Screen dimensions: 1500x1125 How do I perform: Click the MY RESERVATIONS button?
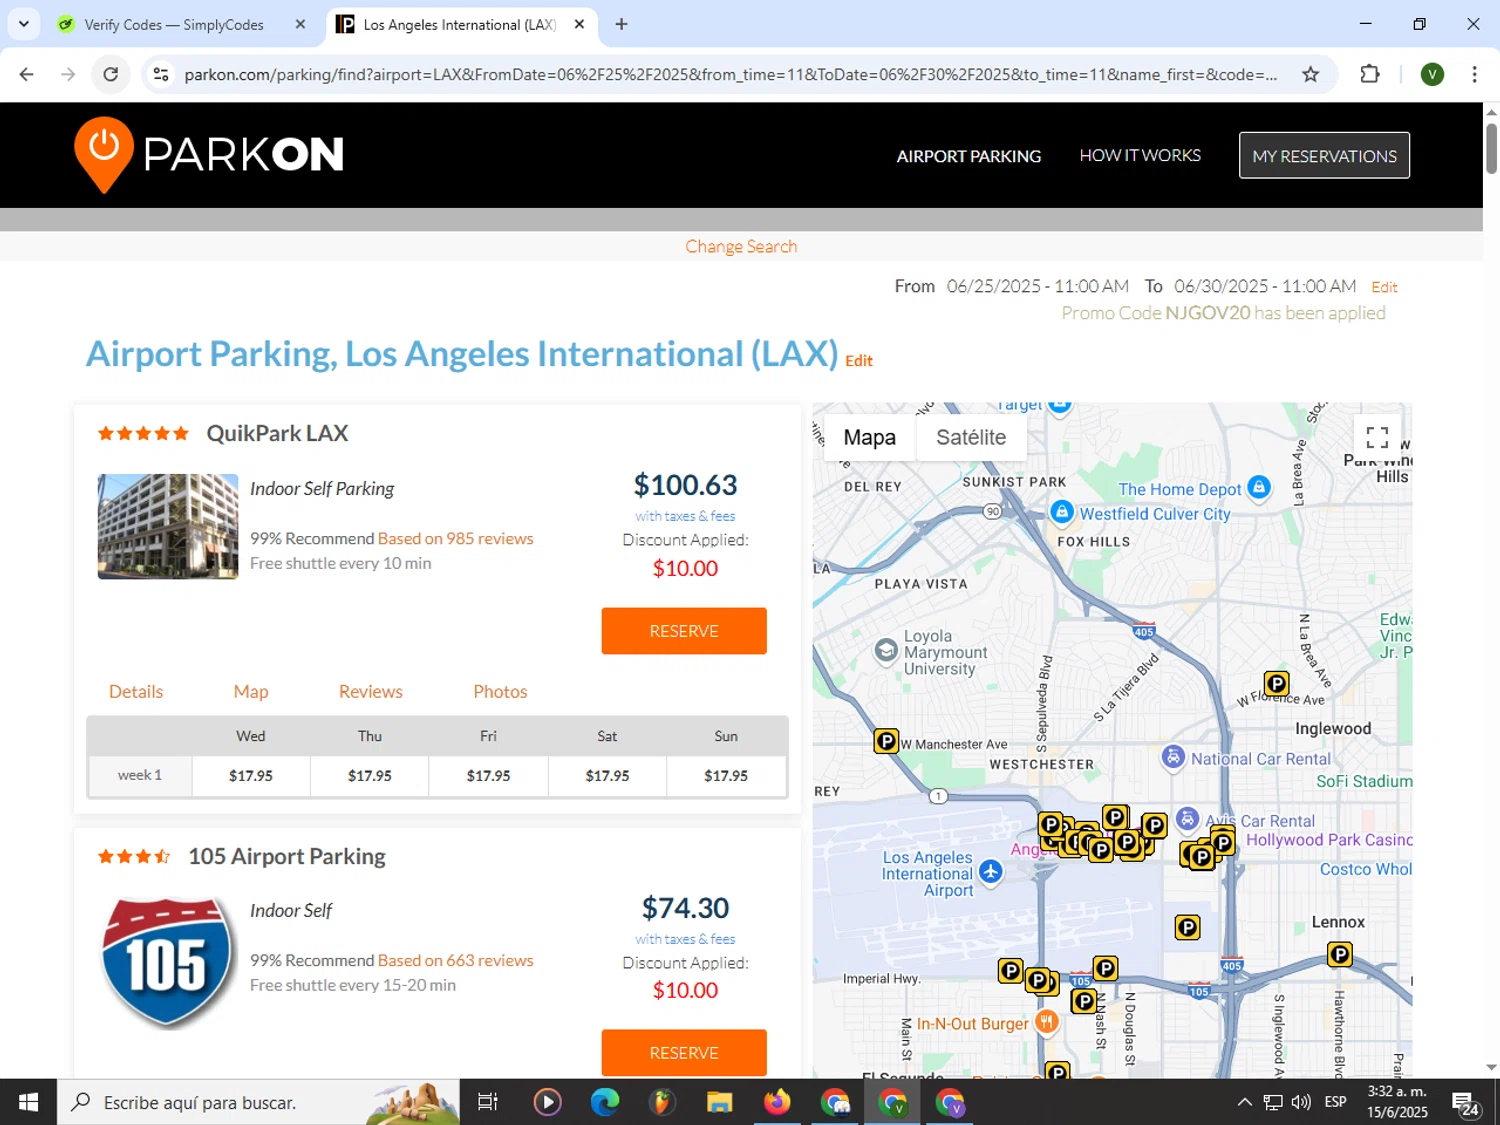tap(1324, 155)
